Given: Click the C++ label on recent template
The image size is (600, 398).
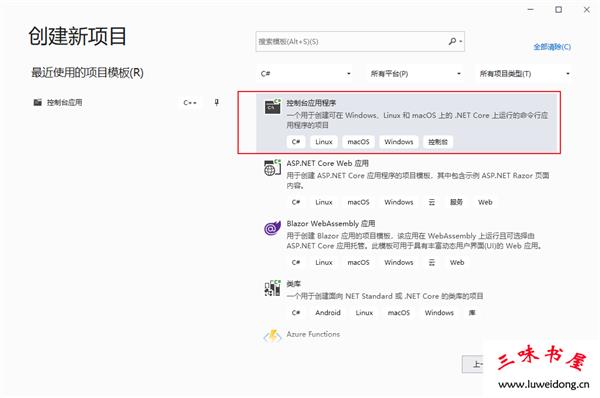Looking at the screenshot, I should 189,103.
